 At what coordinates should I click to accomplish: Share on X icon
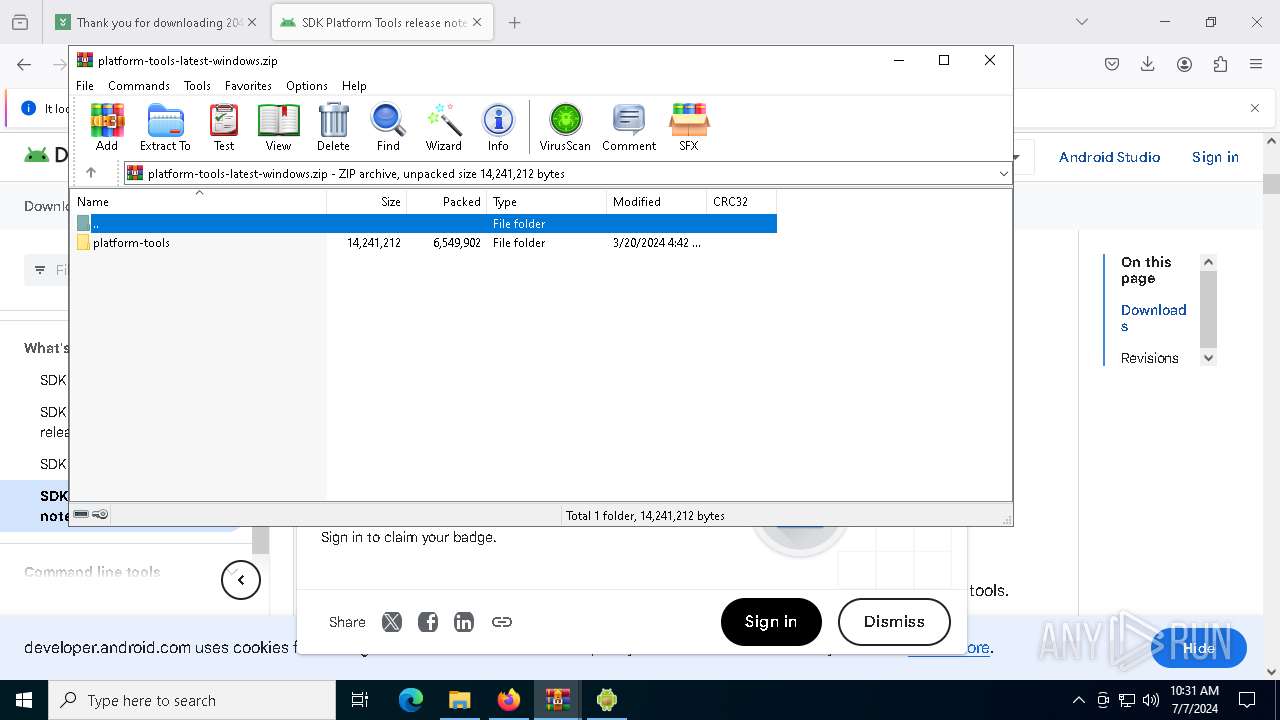click(x=392, y=622)
